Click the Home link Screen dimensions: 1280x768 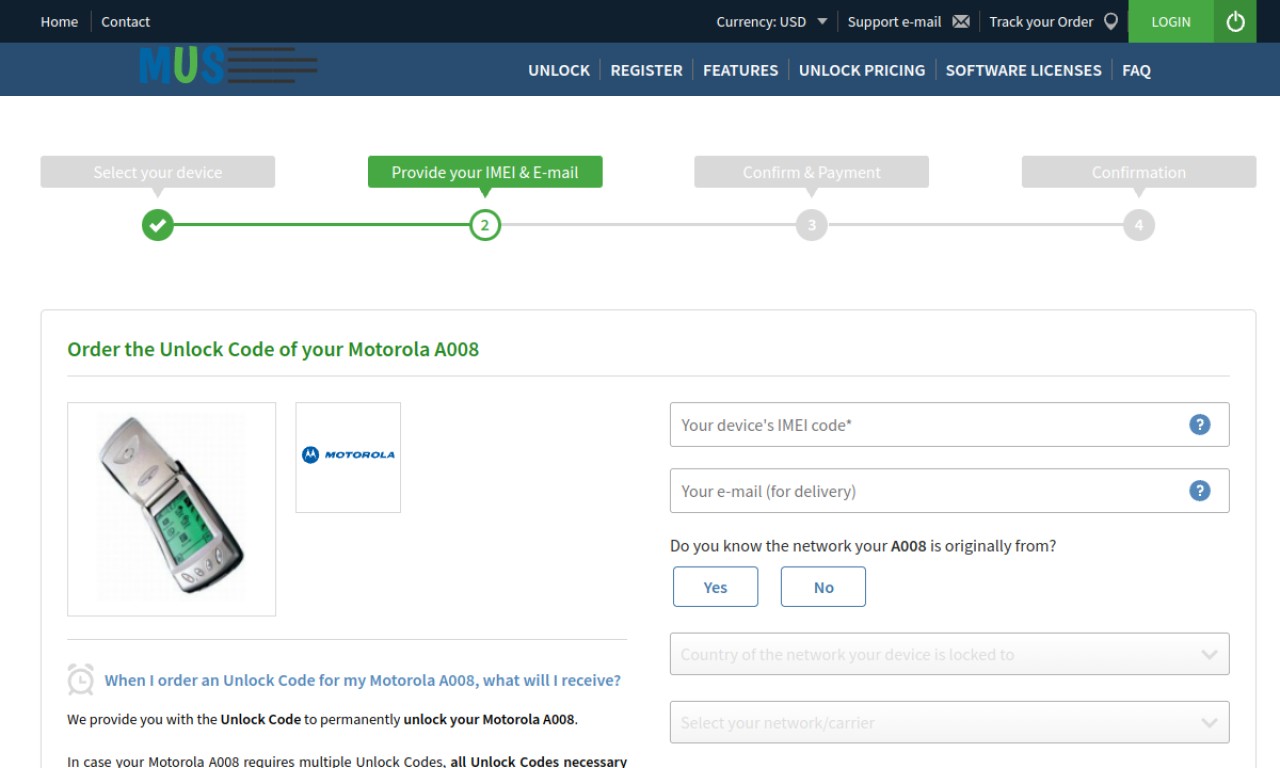pyautogui.click(x=59, y=21)
